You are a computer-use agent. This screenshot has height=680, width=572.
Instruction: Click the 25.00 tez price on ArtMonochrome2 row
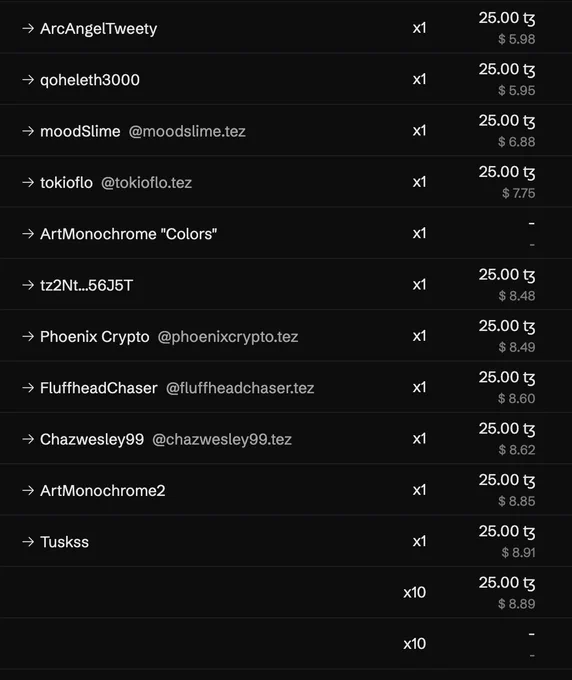pos(507,480)
